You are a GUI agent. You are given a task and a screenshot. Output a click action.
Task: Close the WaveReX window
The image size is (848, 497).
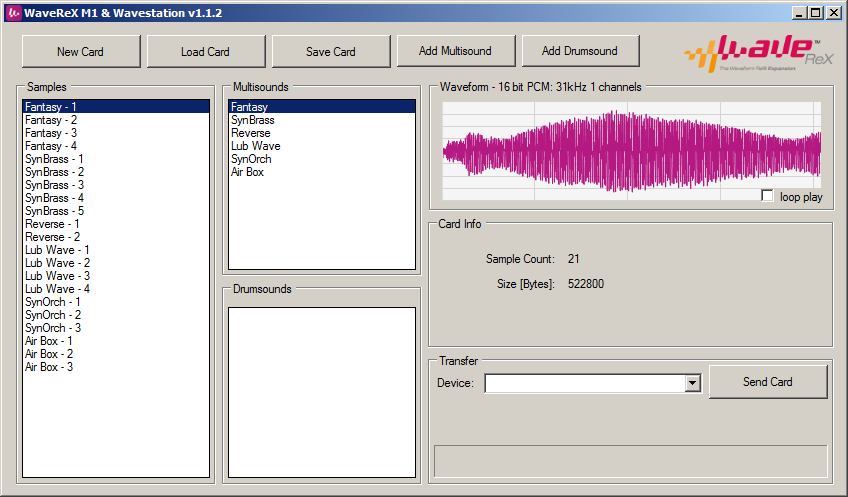click(833, 13)
